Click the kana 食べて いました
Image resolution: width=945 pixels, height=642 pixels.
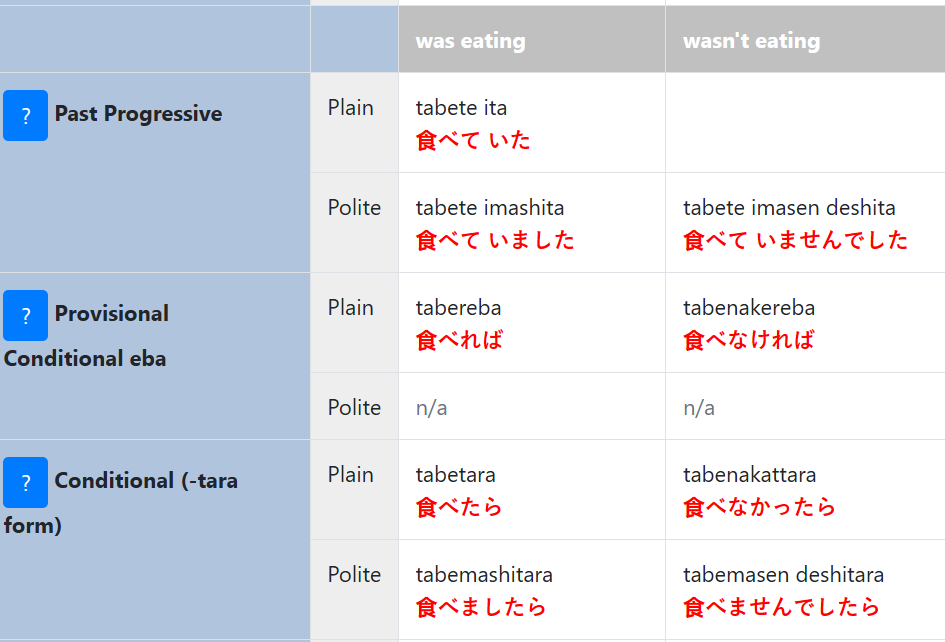(495, 240)
